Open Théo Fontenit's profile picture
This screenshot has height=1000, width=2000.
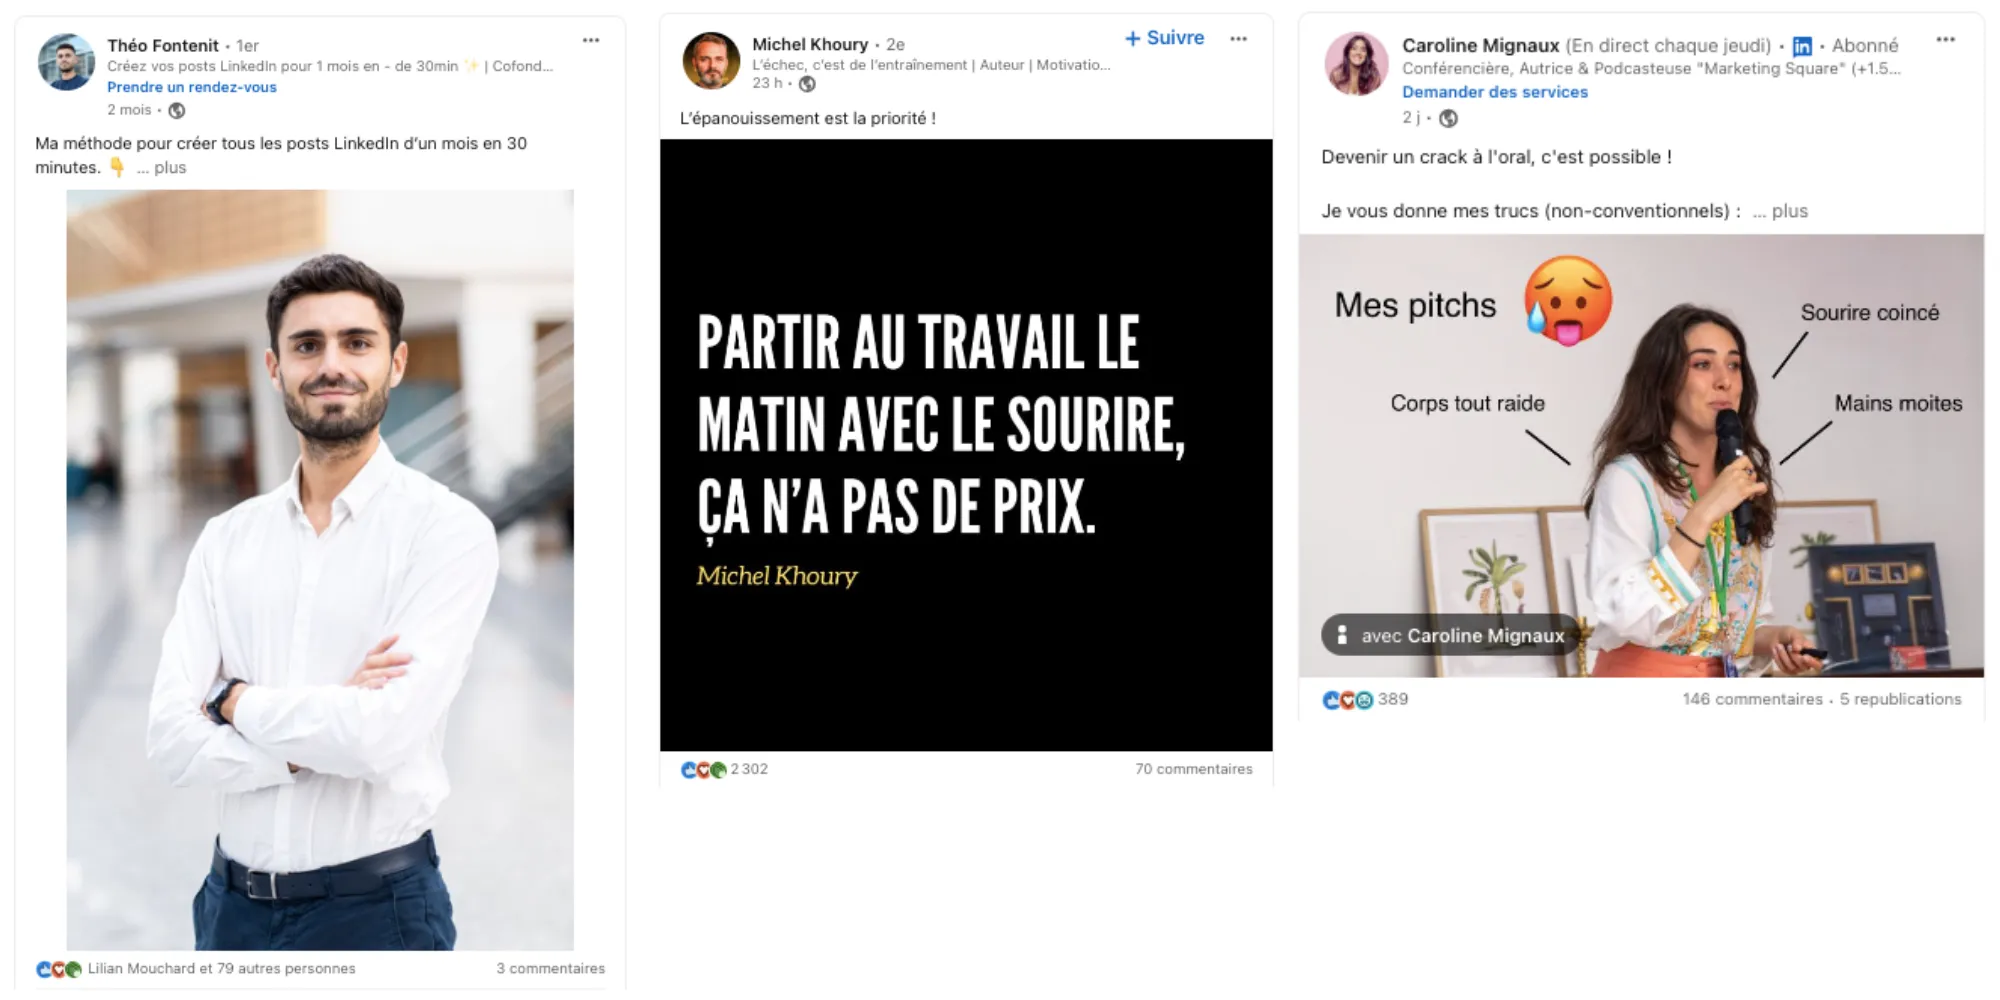[66, 62]
